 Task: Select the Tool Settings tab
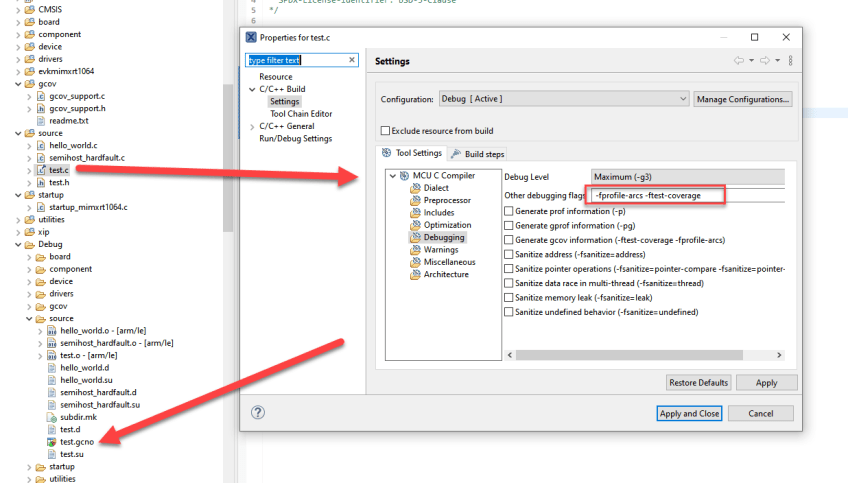(412, 154)
